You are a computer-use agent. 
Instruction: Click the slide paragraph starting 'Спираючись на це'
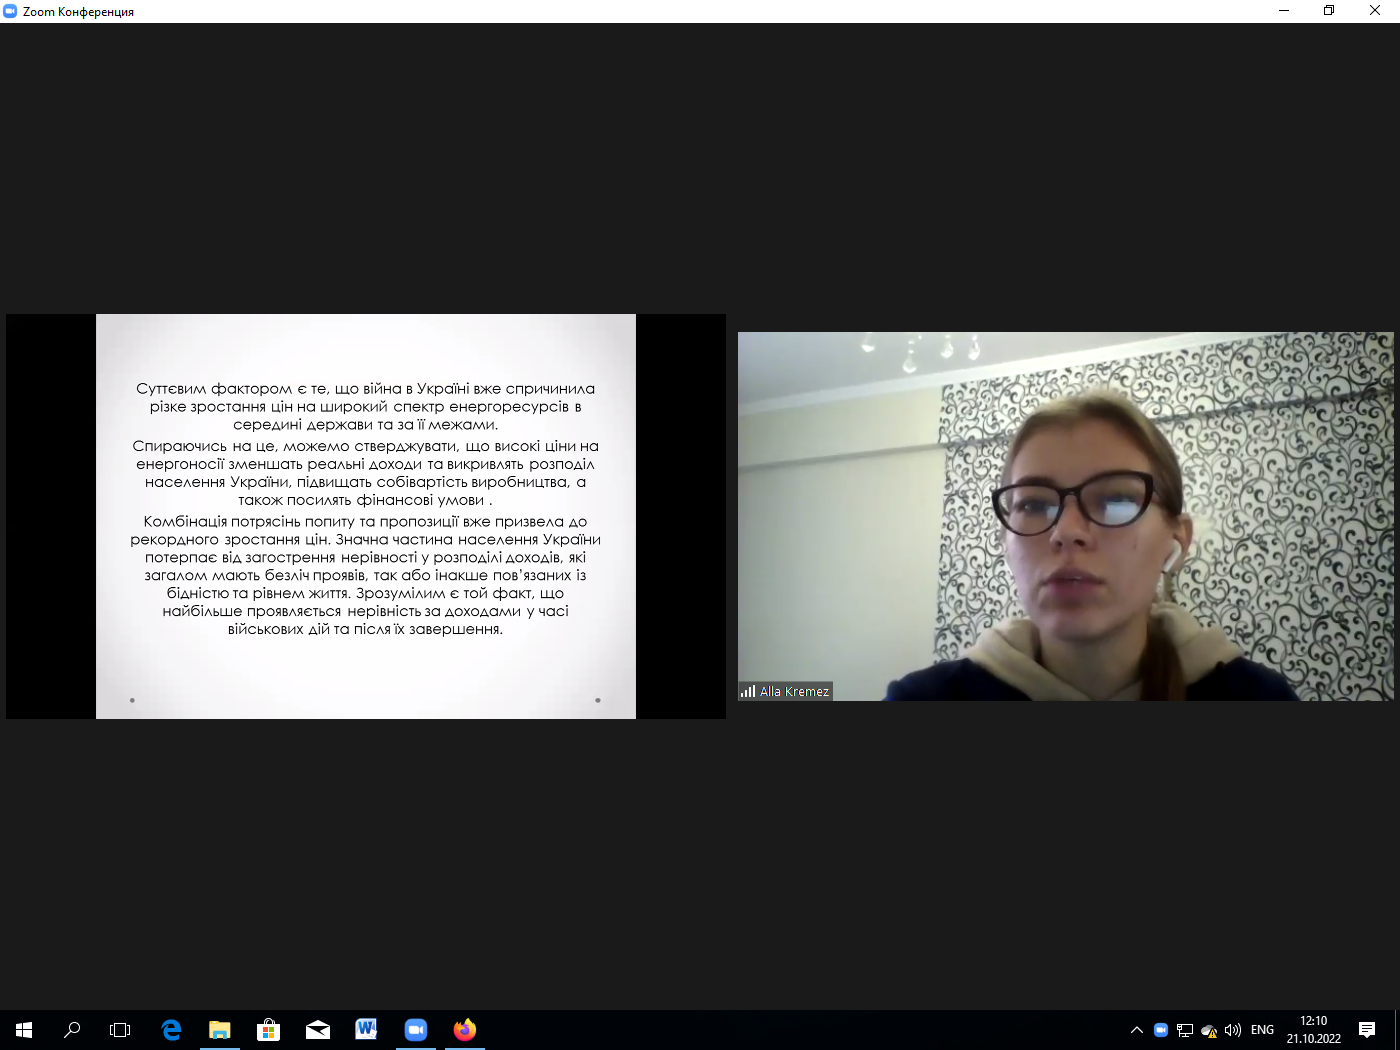pyautogui.click(x=366, y=473)
